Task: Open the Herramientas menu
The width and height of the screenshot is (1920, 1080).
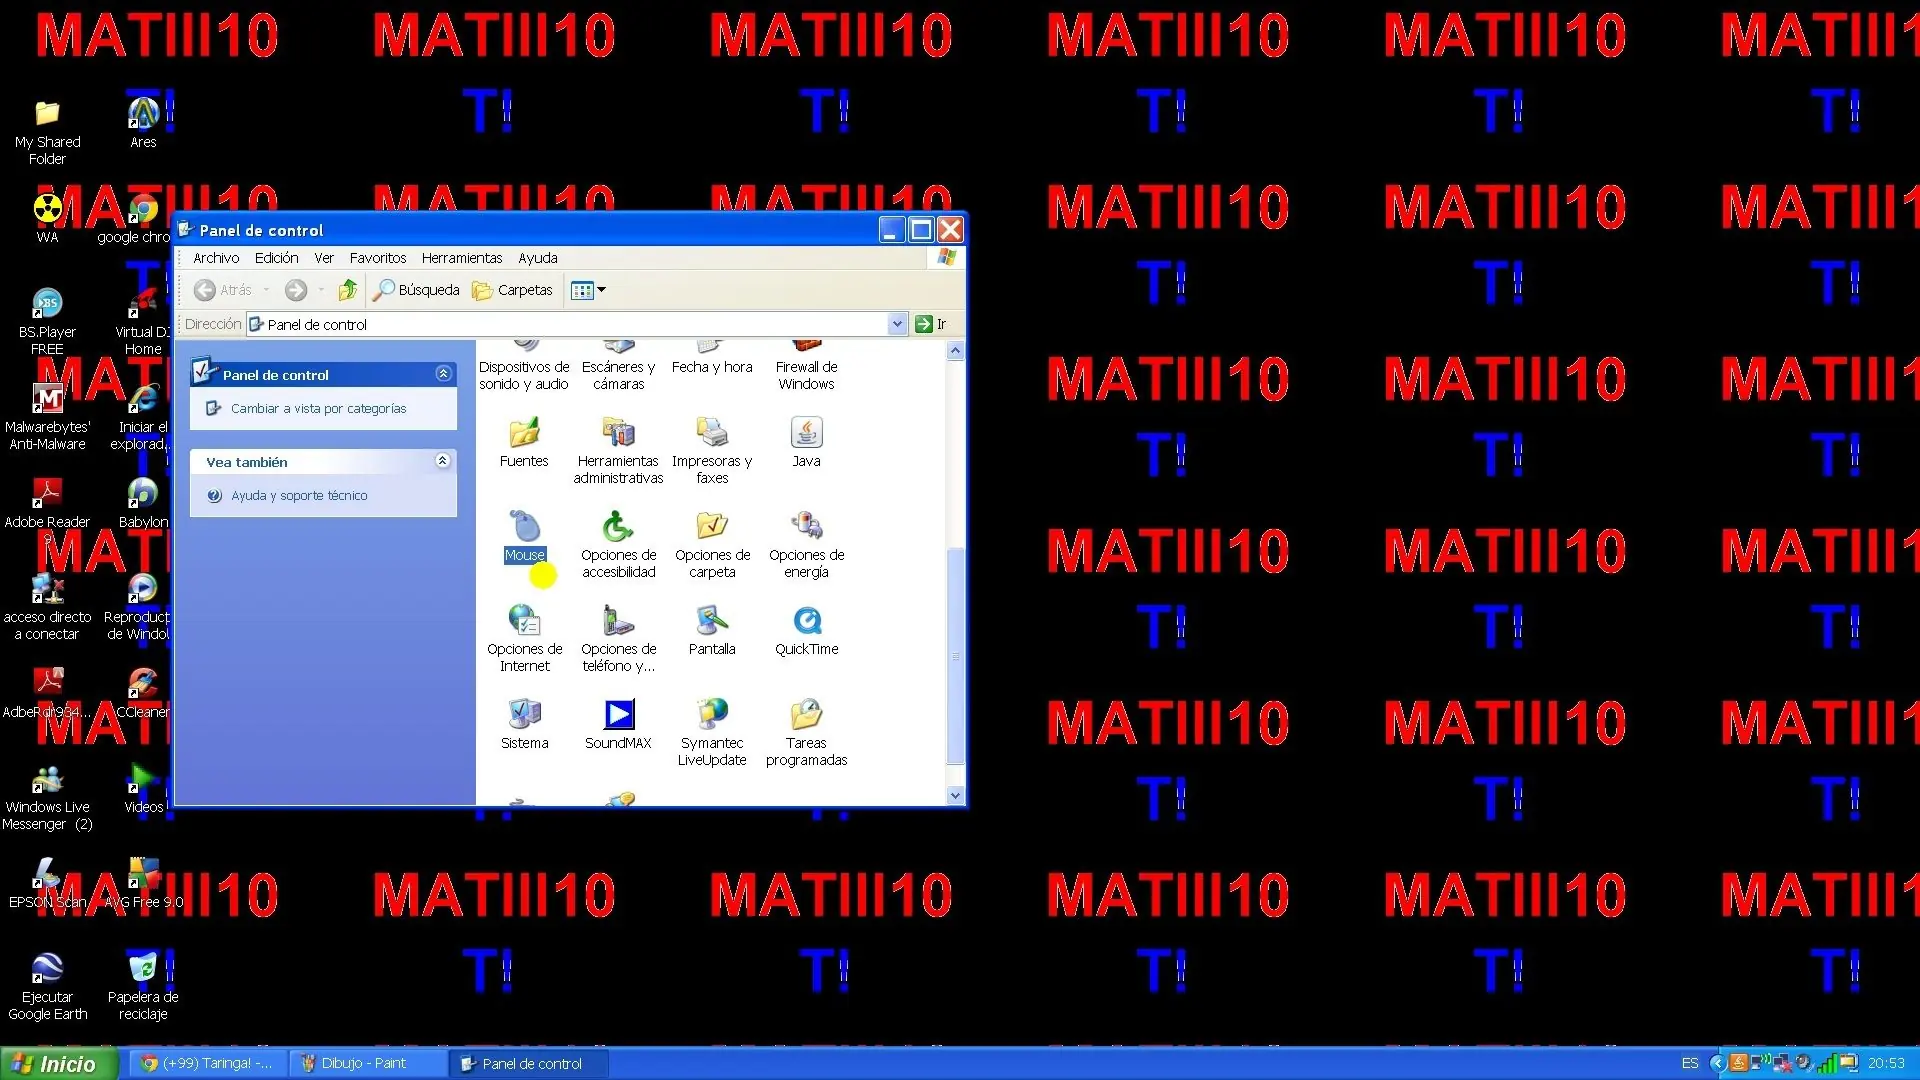Action: (x=461, y=258)
